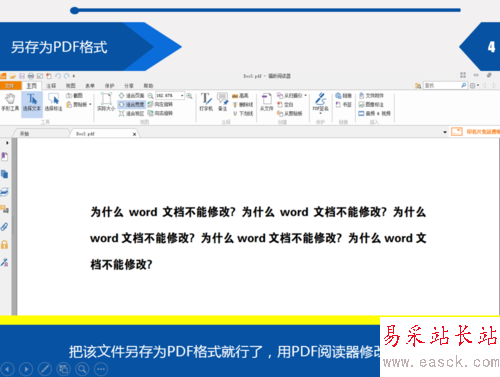This screenshot has width=500, height=377.
Task: Click the Strikeout text tool
Action: (243, 105)
